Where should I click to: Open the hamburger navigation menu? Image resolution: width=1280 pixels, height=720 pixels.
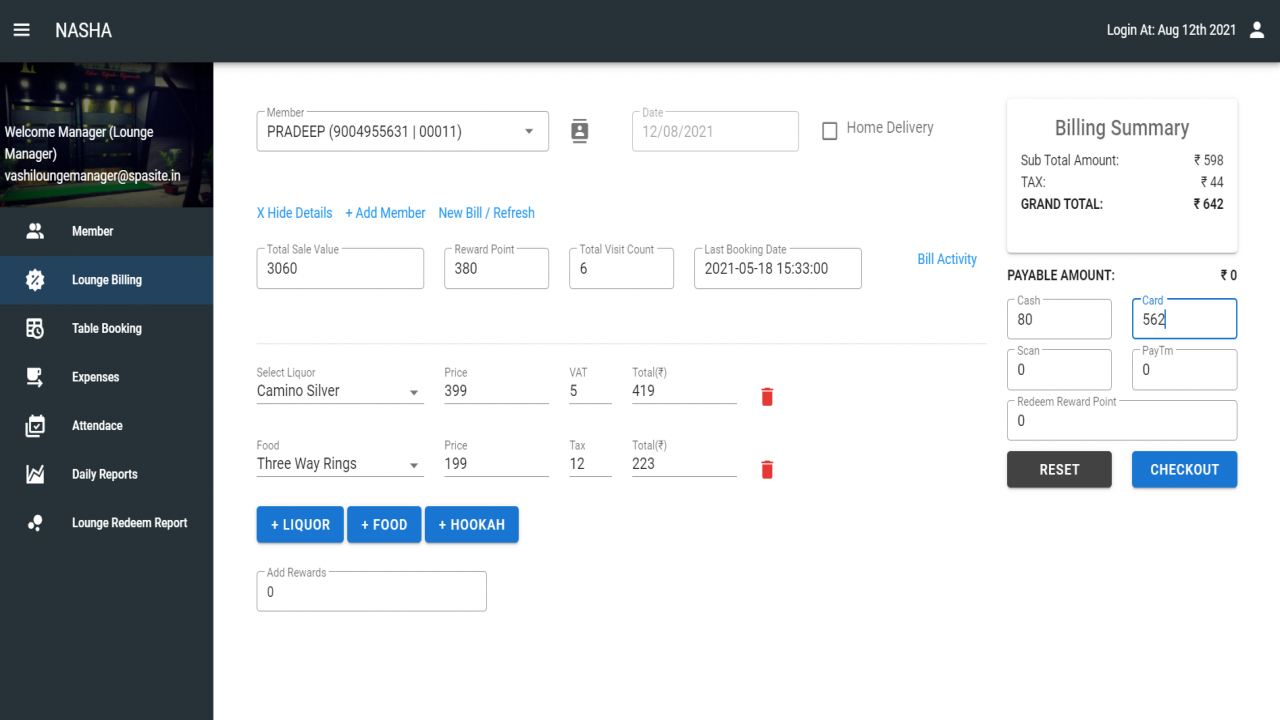coord(21,30)
